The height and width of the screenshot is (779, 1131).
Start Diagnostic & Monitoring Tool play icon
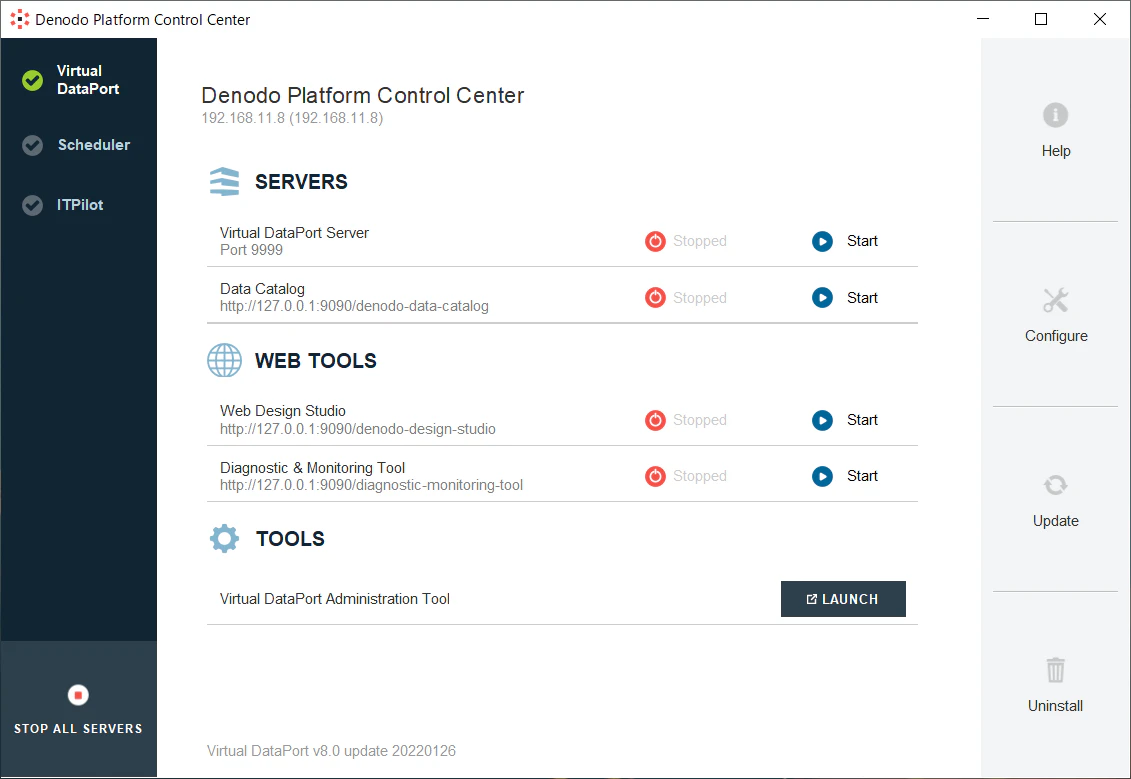tap(822, 476)
